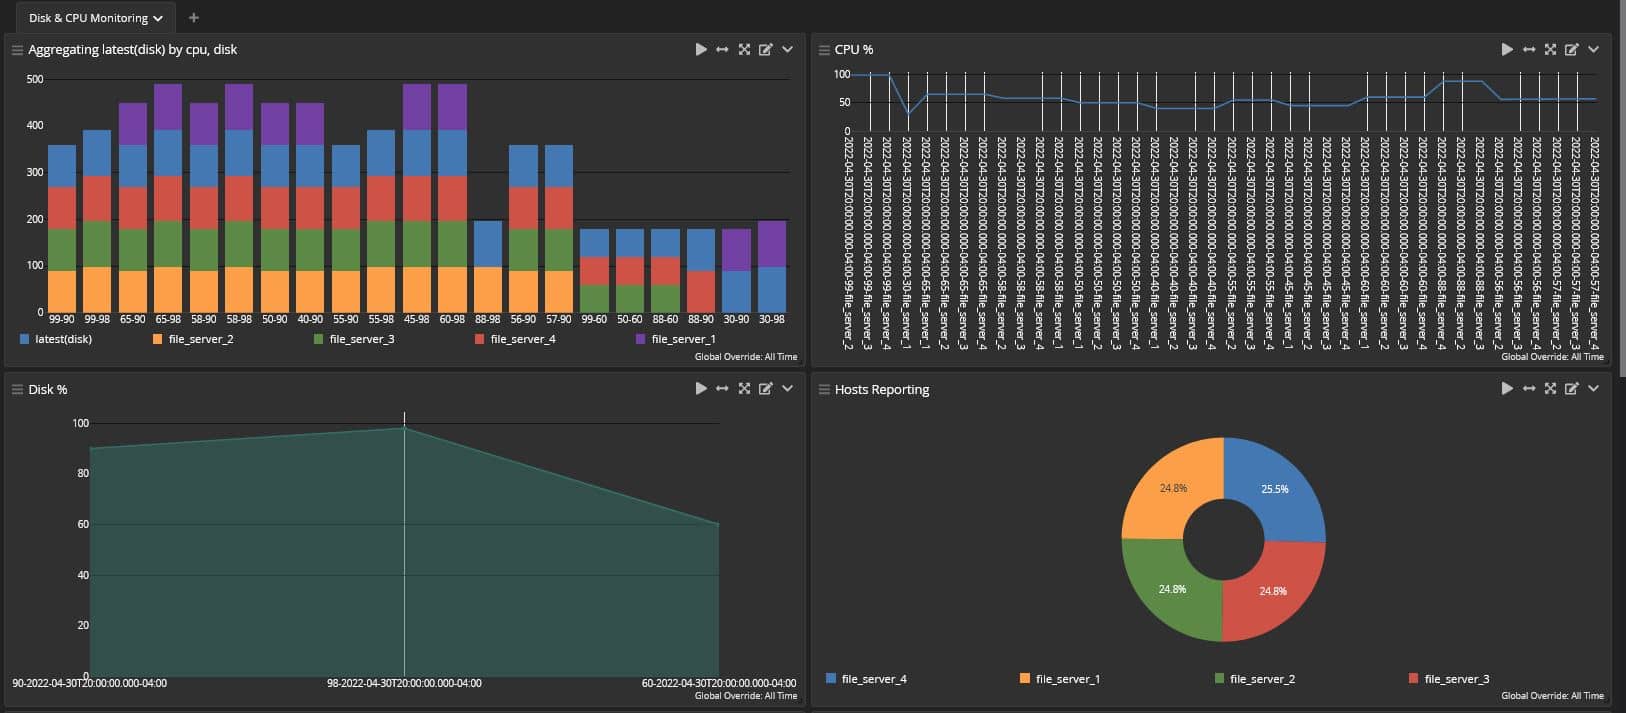Expand the Aggregating latest(disk) panel to fullscreen
This screenshot has height=713, width=1626.
(744, 49)
